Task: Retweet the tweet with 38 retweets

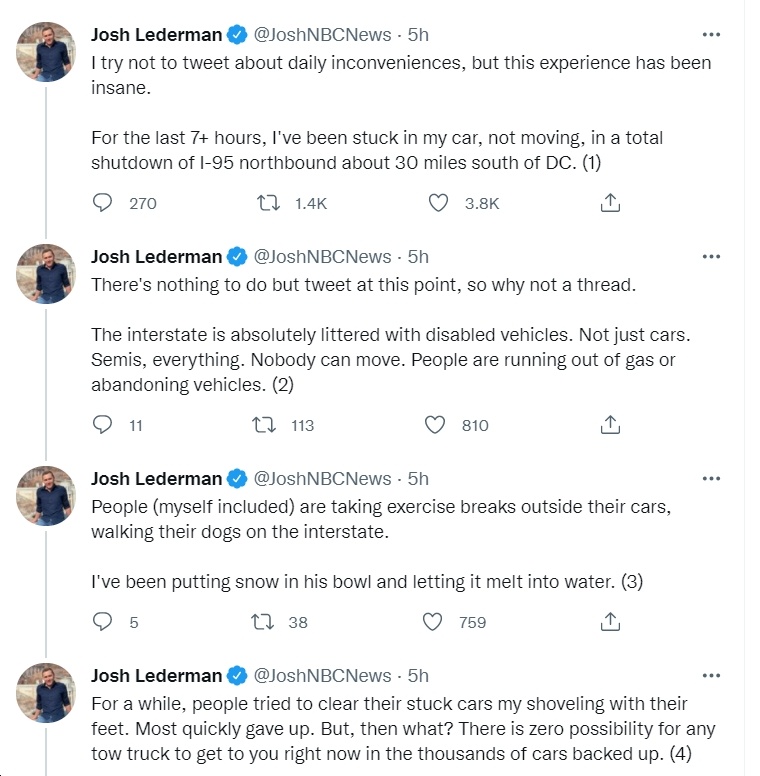Action: (x=262, y=622)
